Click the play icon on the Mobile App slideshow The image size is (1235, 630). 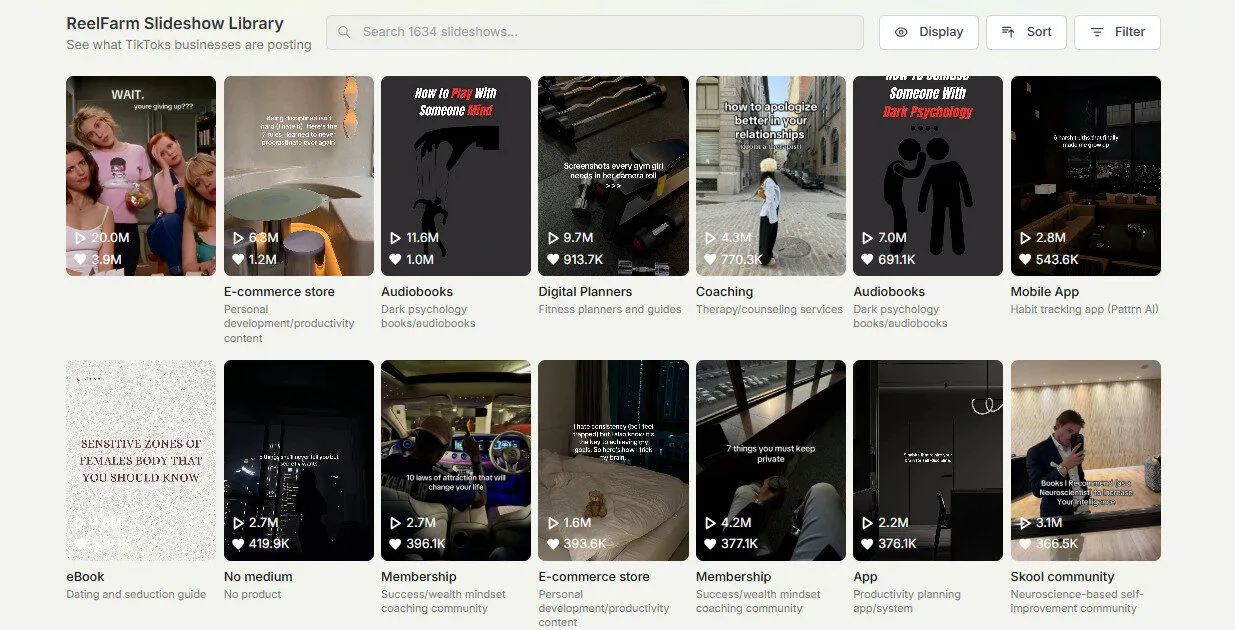point(1024,238)
